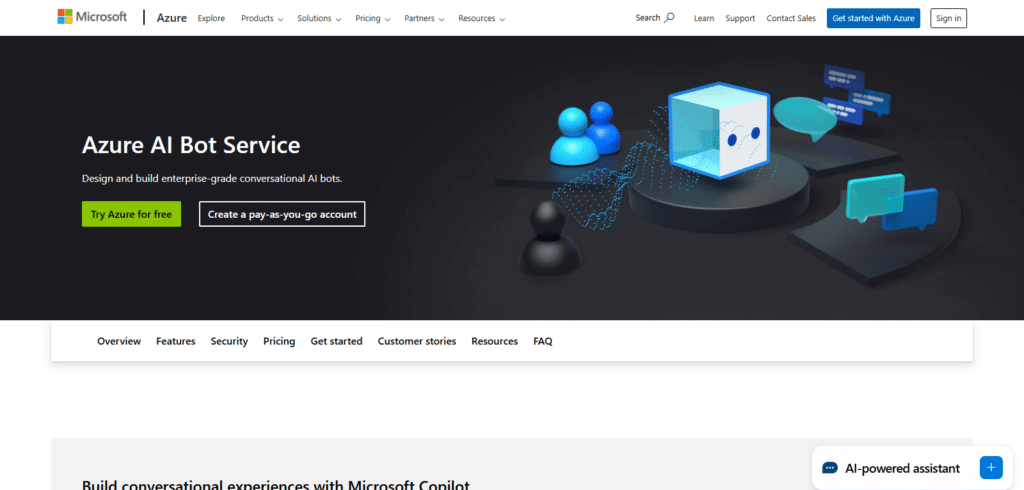
Task: Click the Azure AI Bot Service heading
Action: pyautogui.click(x=191, y=145)
